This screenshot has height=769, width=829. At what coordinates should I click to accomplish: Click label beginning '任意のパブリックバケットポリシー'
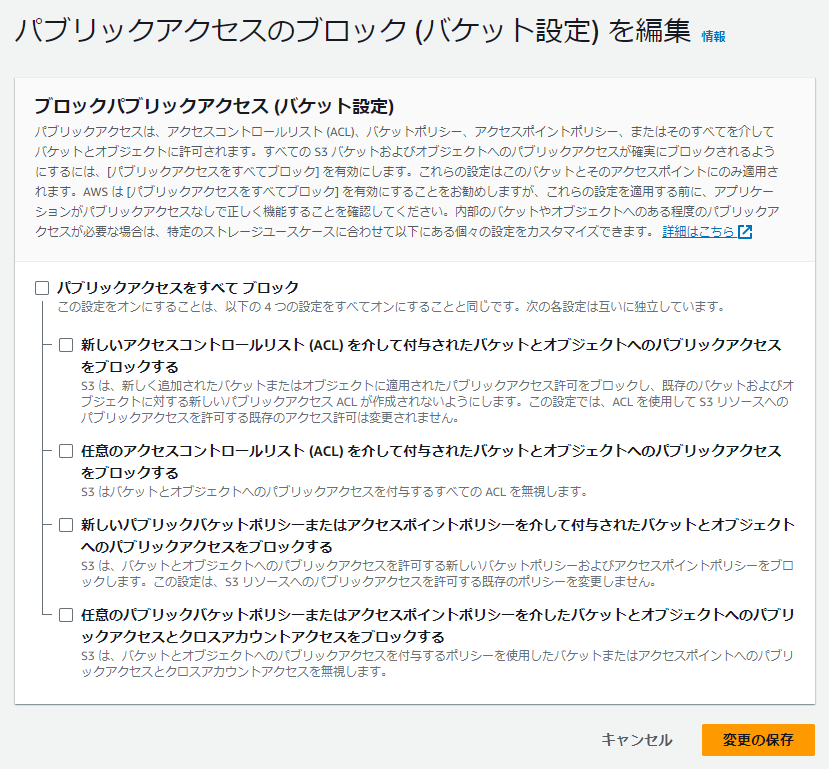click(x=438, y=625)
